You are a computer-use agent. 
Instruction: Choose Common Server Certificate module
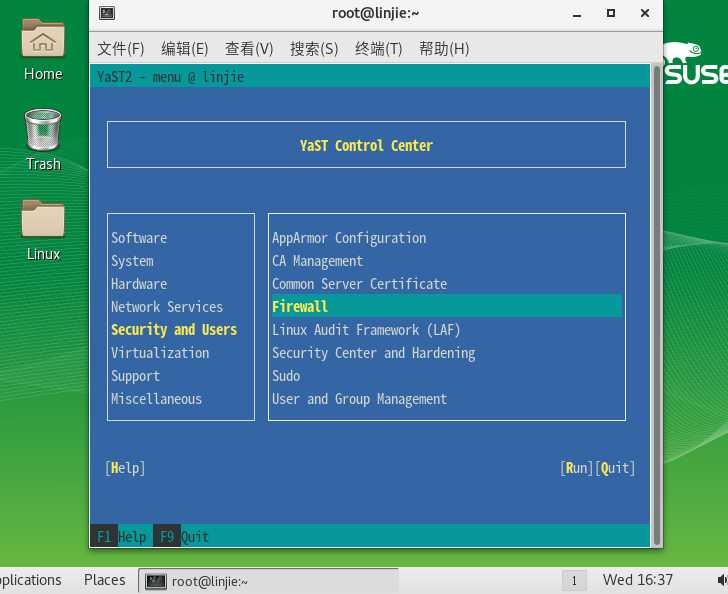point(359,284)
